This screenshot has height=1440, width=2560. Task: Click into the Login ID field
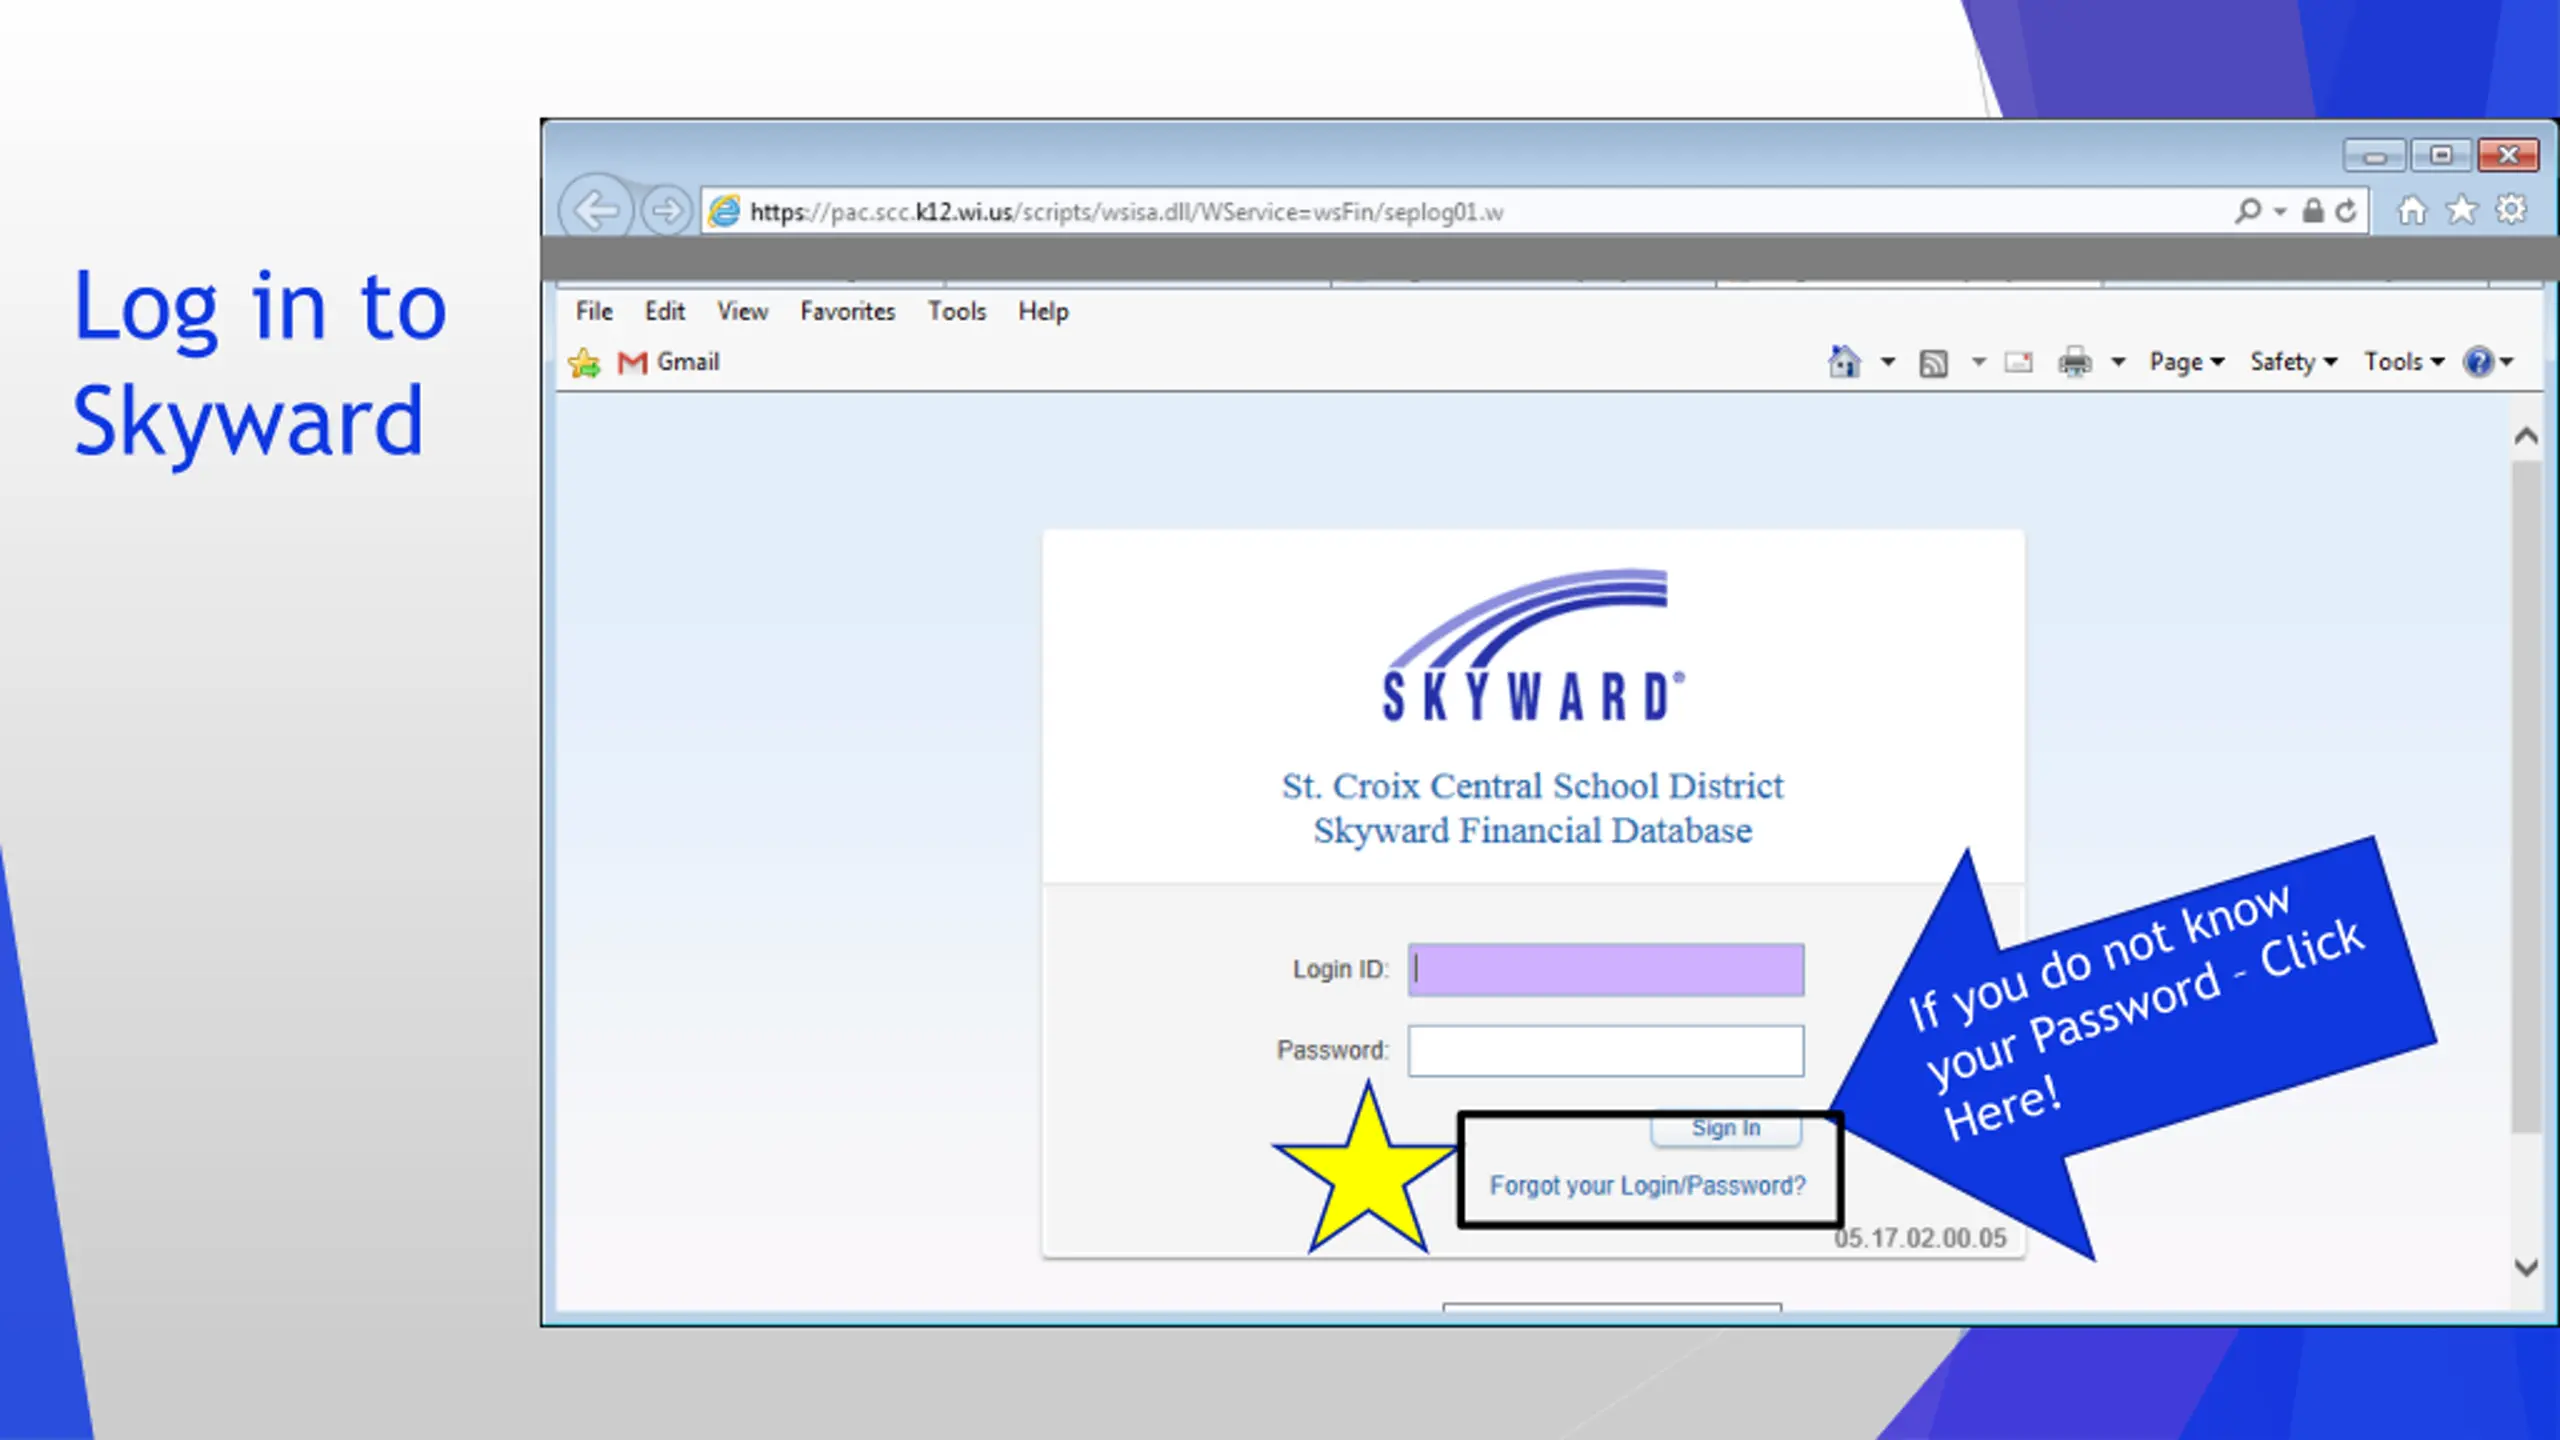point(1606,969)
